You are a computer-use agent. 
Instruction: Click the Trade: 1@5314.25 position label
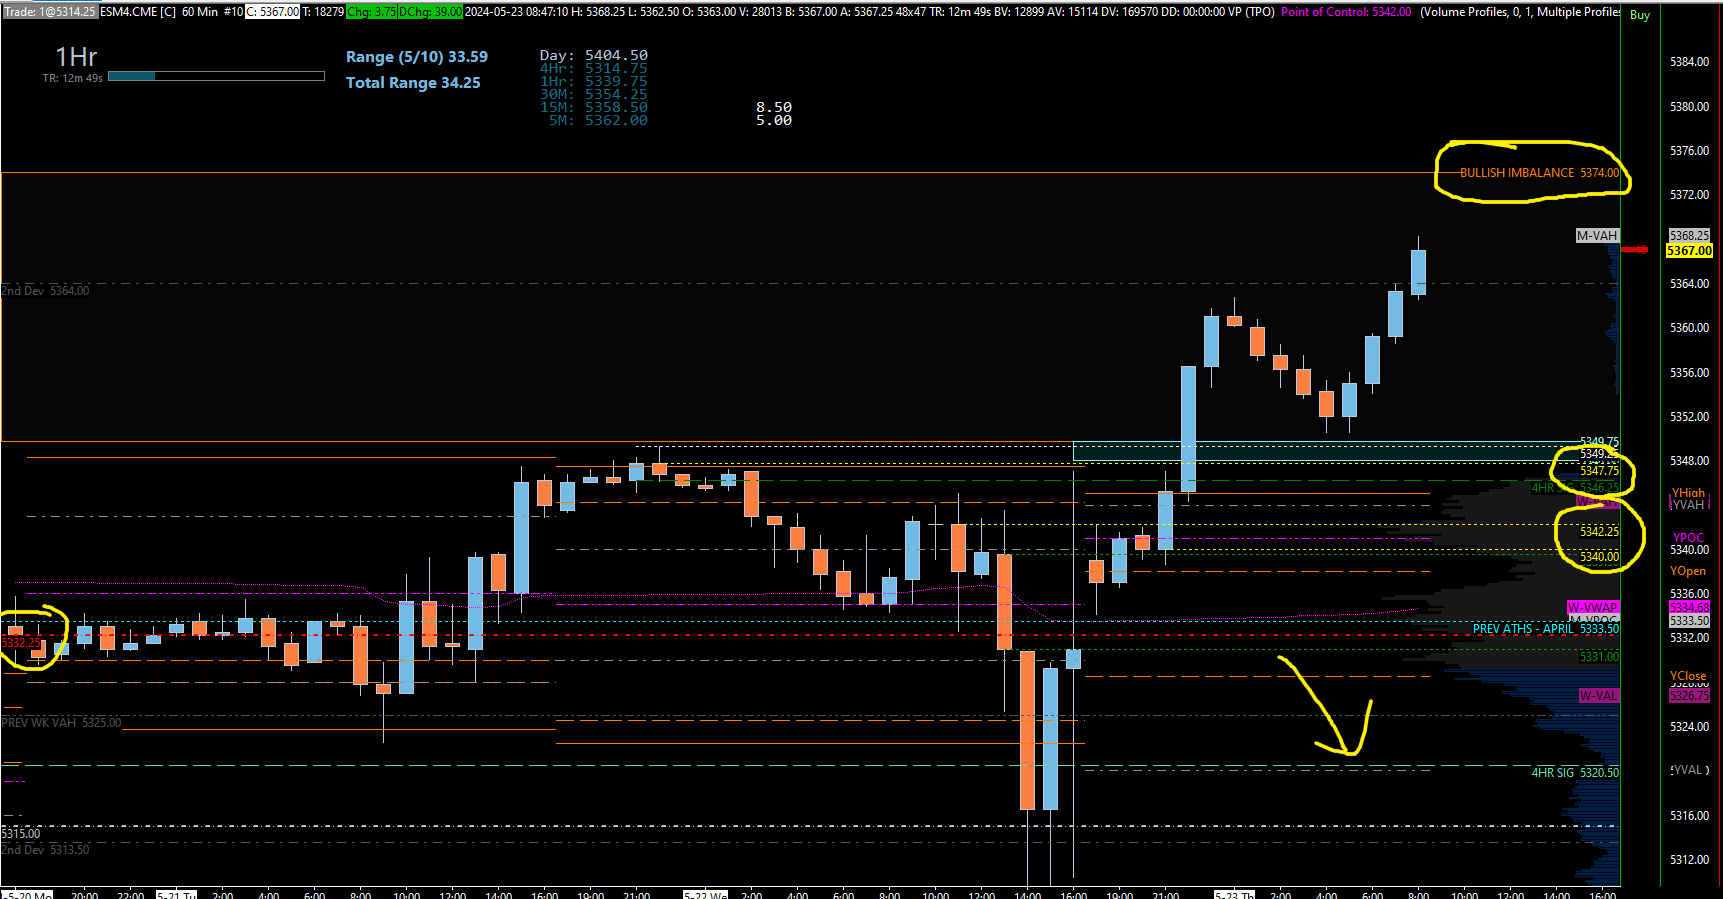pos(49,12)
